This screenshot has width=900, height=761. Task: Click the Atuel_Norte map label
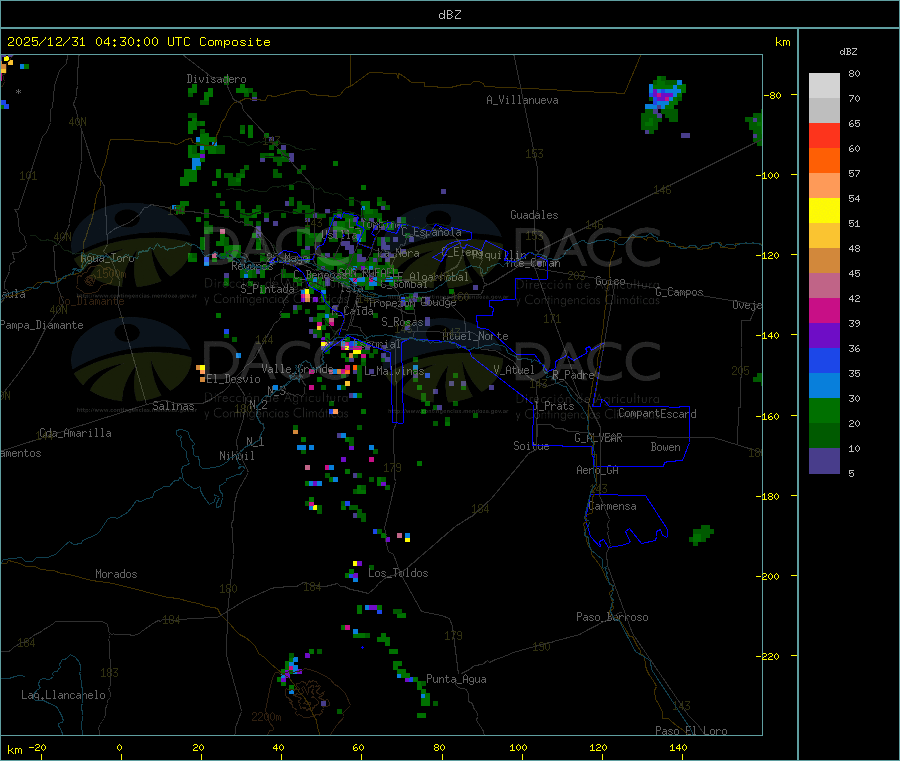[x=475, y=336]
